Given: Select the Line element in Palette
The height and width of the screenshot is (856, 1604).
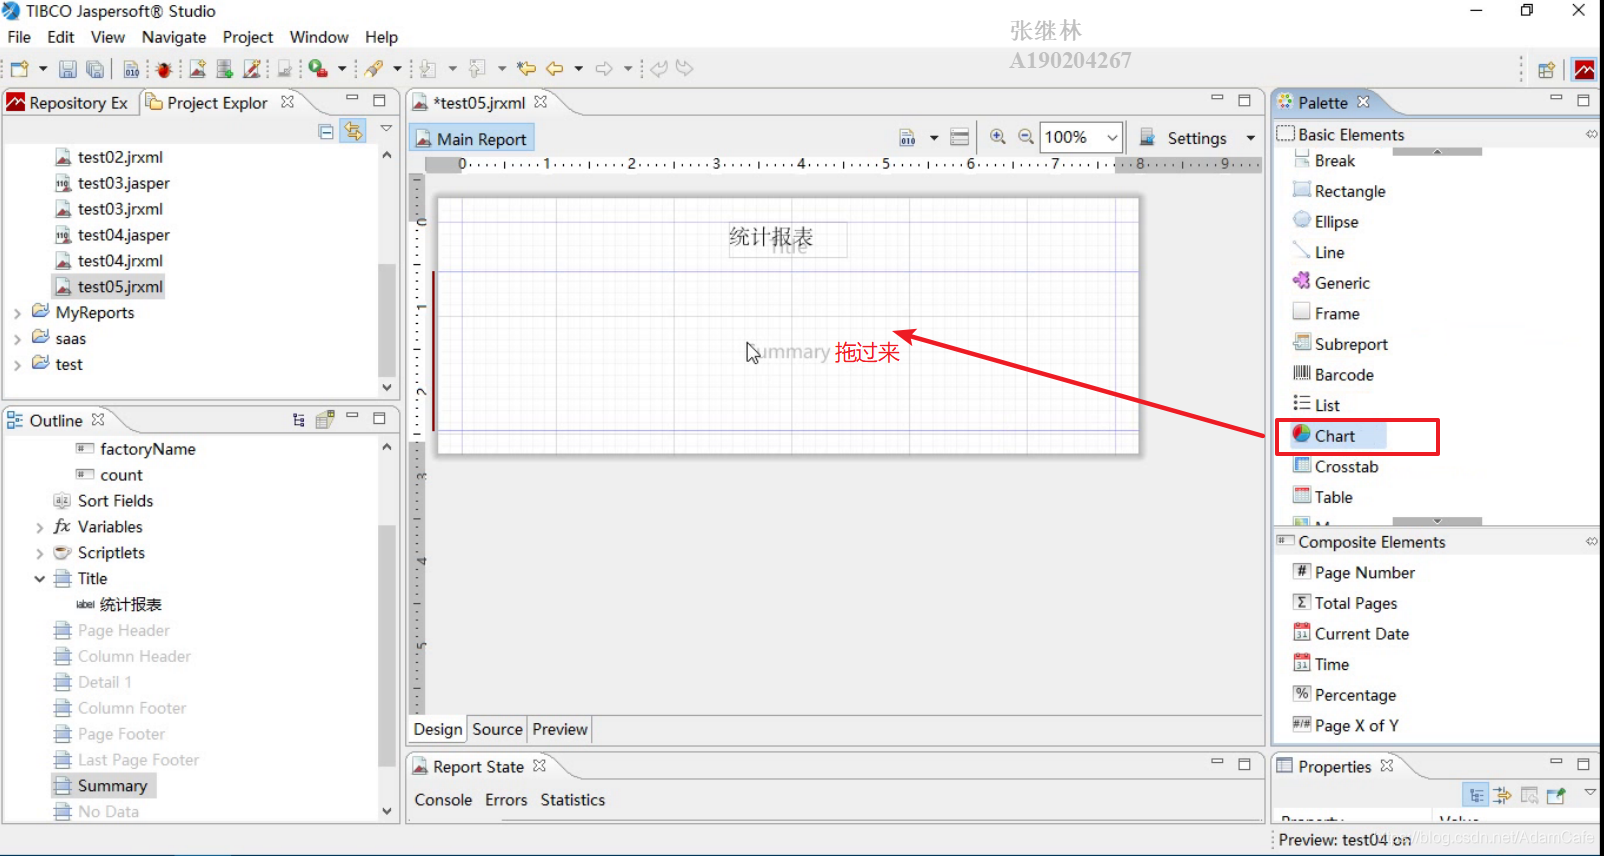Looking at the screenshot, I should 1318,252.
